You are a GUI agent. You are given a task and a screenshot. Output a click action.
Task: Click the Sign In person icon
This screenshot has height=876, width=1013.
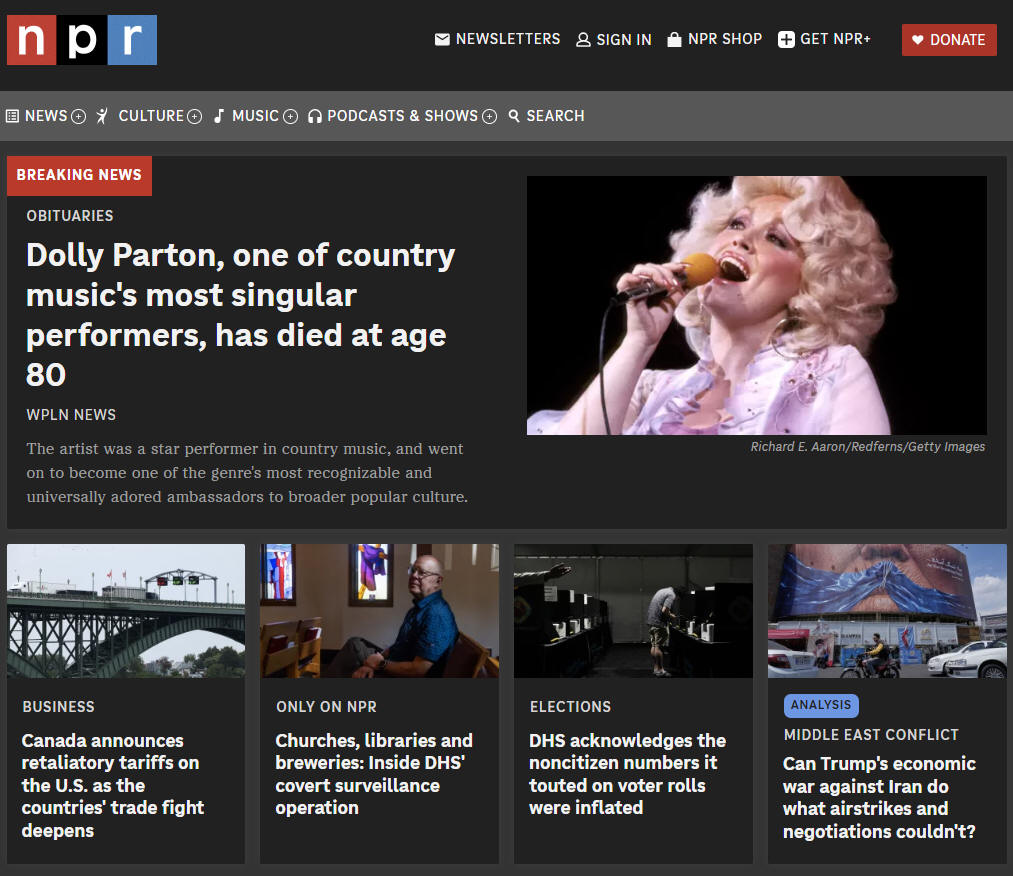pos(583,40)
